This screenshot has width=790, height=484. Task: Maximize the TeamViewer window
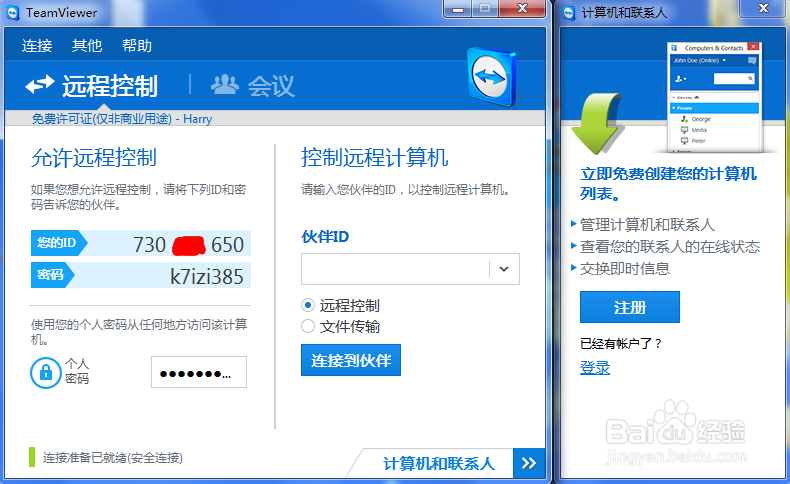(x=485, y=9)
